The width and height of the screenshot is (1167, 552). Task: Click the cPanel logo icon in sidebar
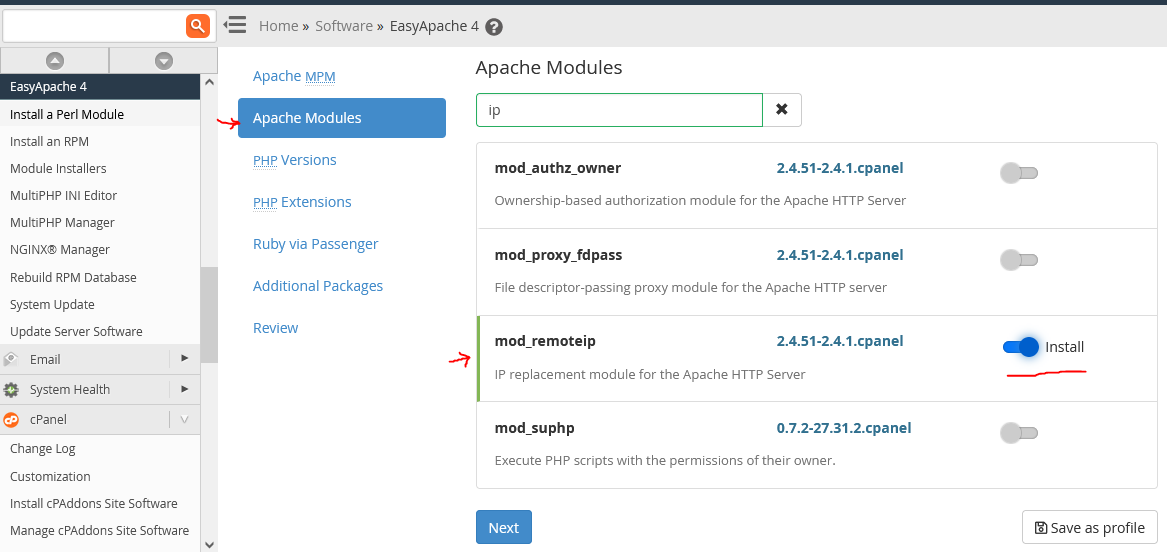pos(10,420)
